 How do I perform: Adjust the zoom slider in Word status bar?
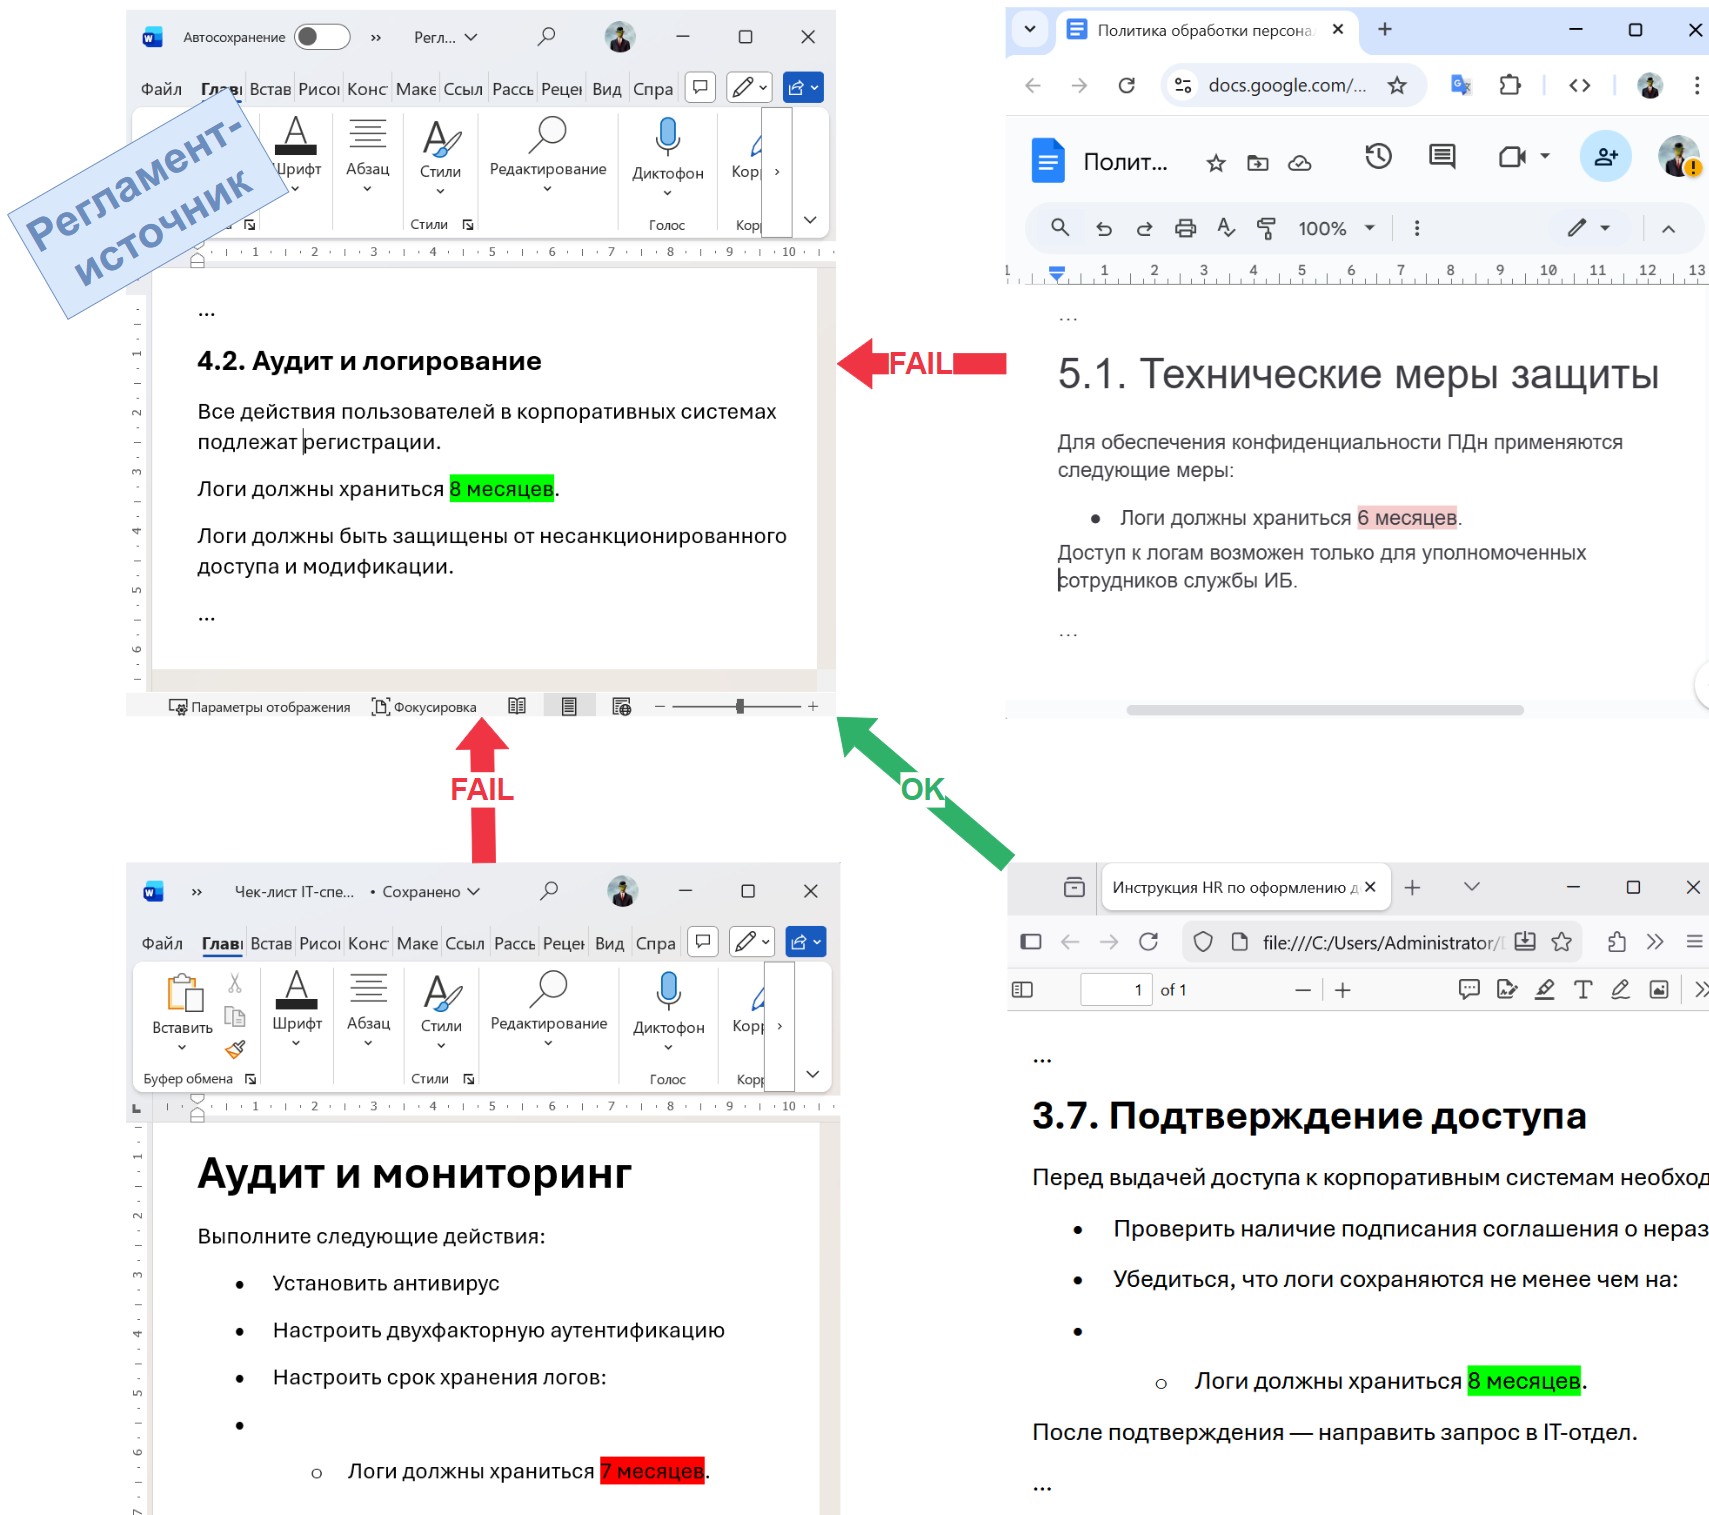pos(738,705)
